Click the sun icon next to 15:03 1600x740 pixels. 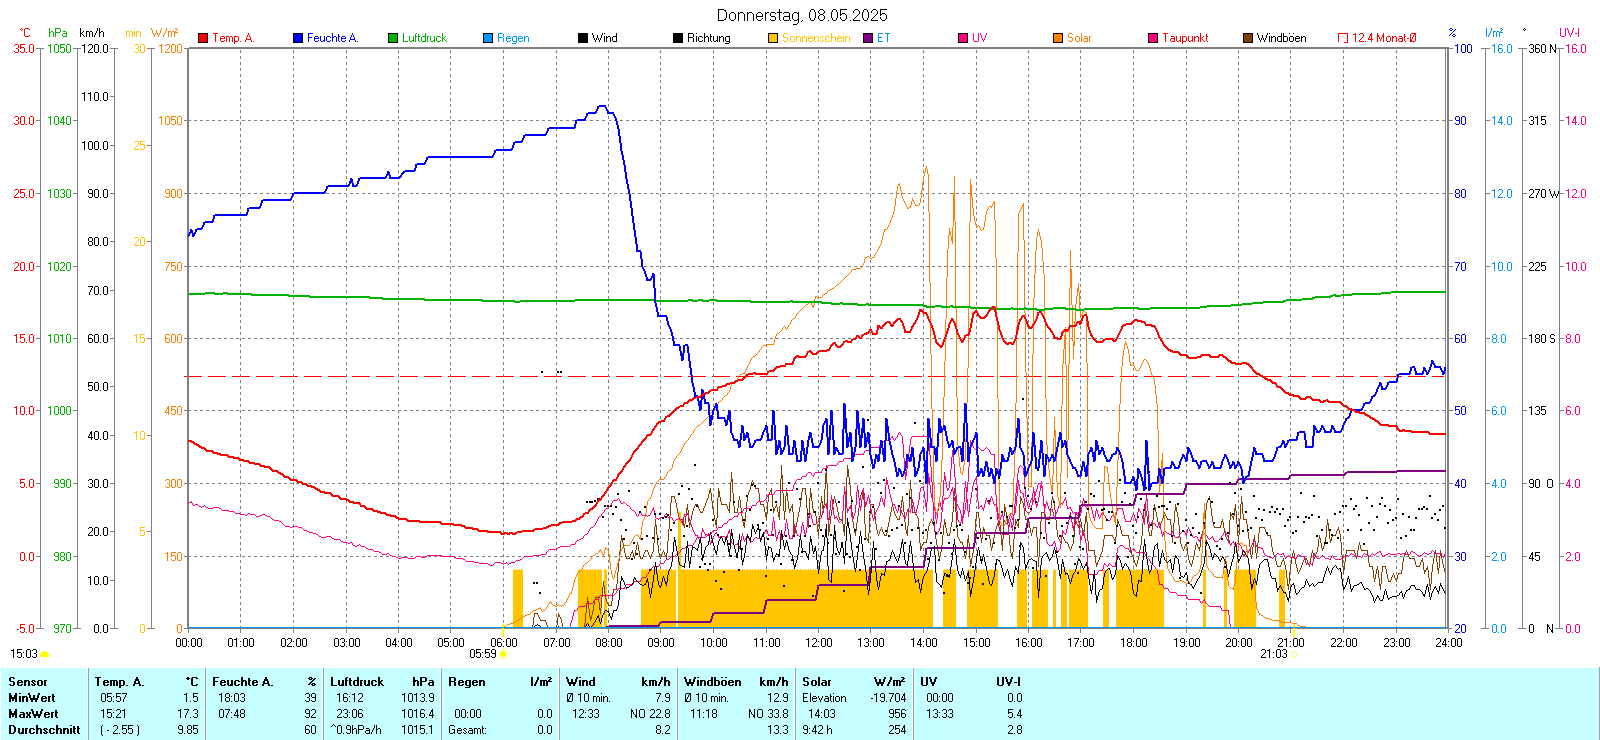click(44, 654)
